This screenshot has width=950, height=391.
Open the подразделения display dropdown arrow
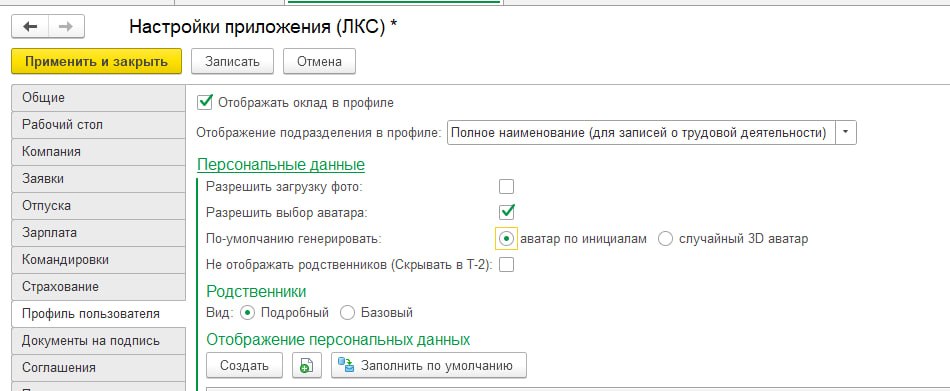click(x=846, y=132)
